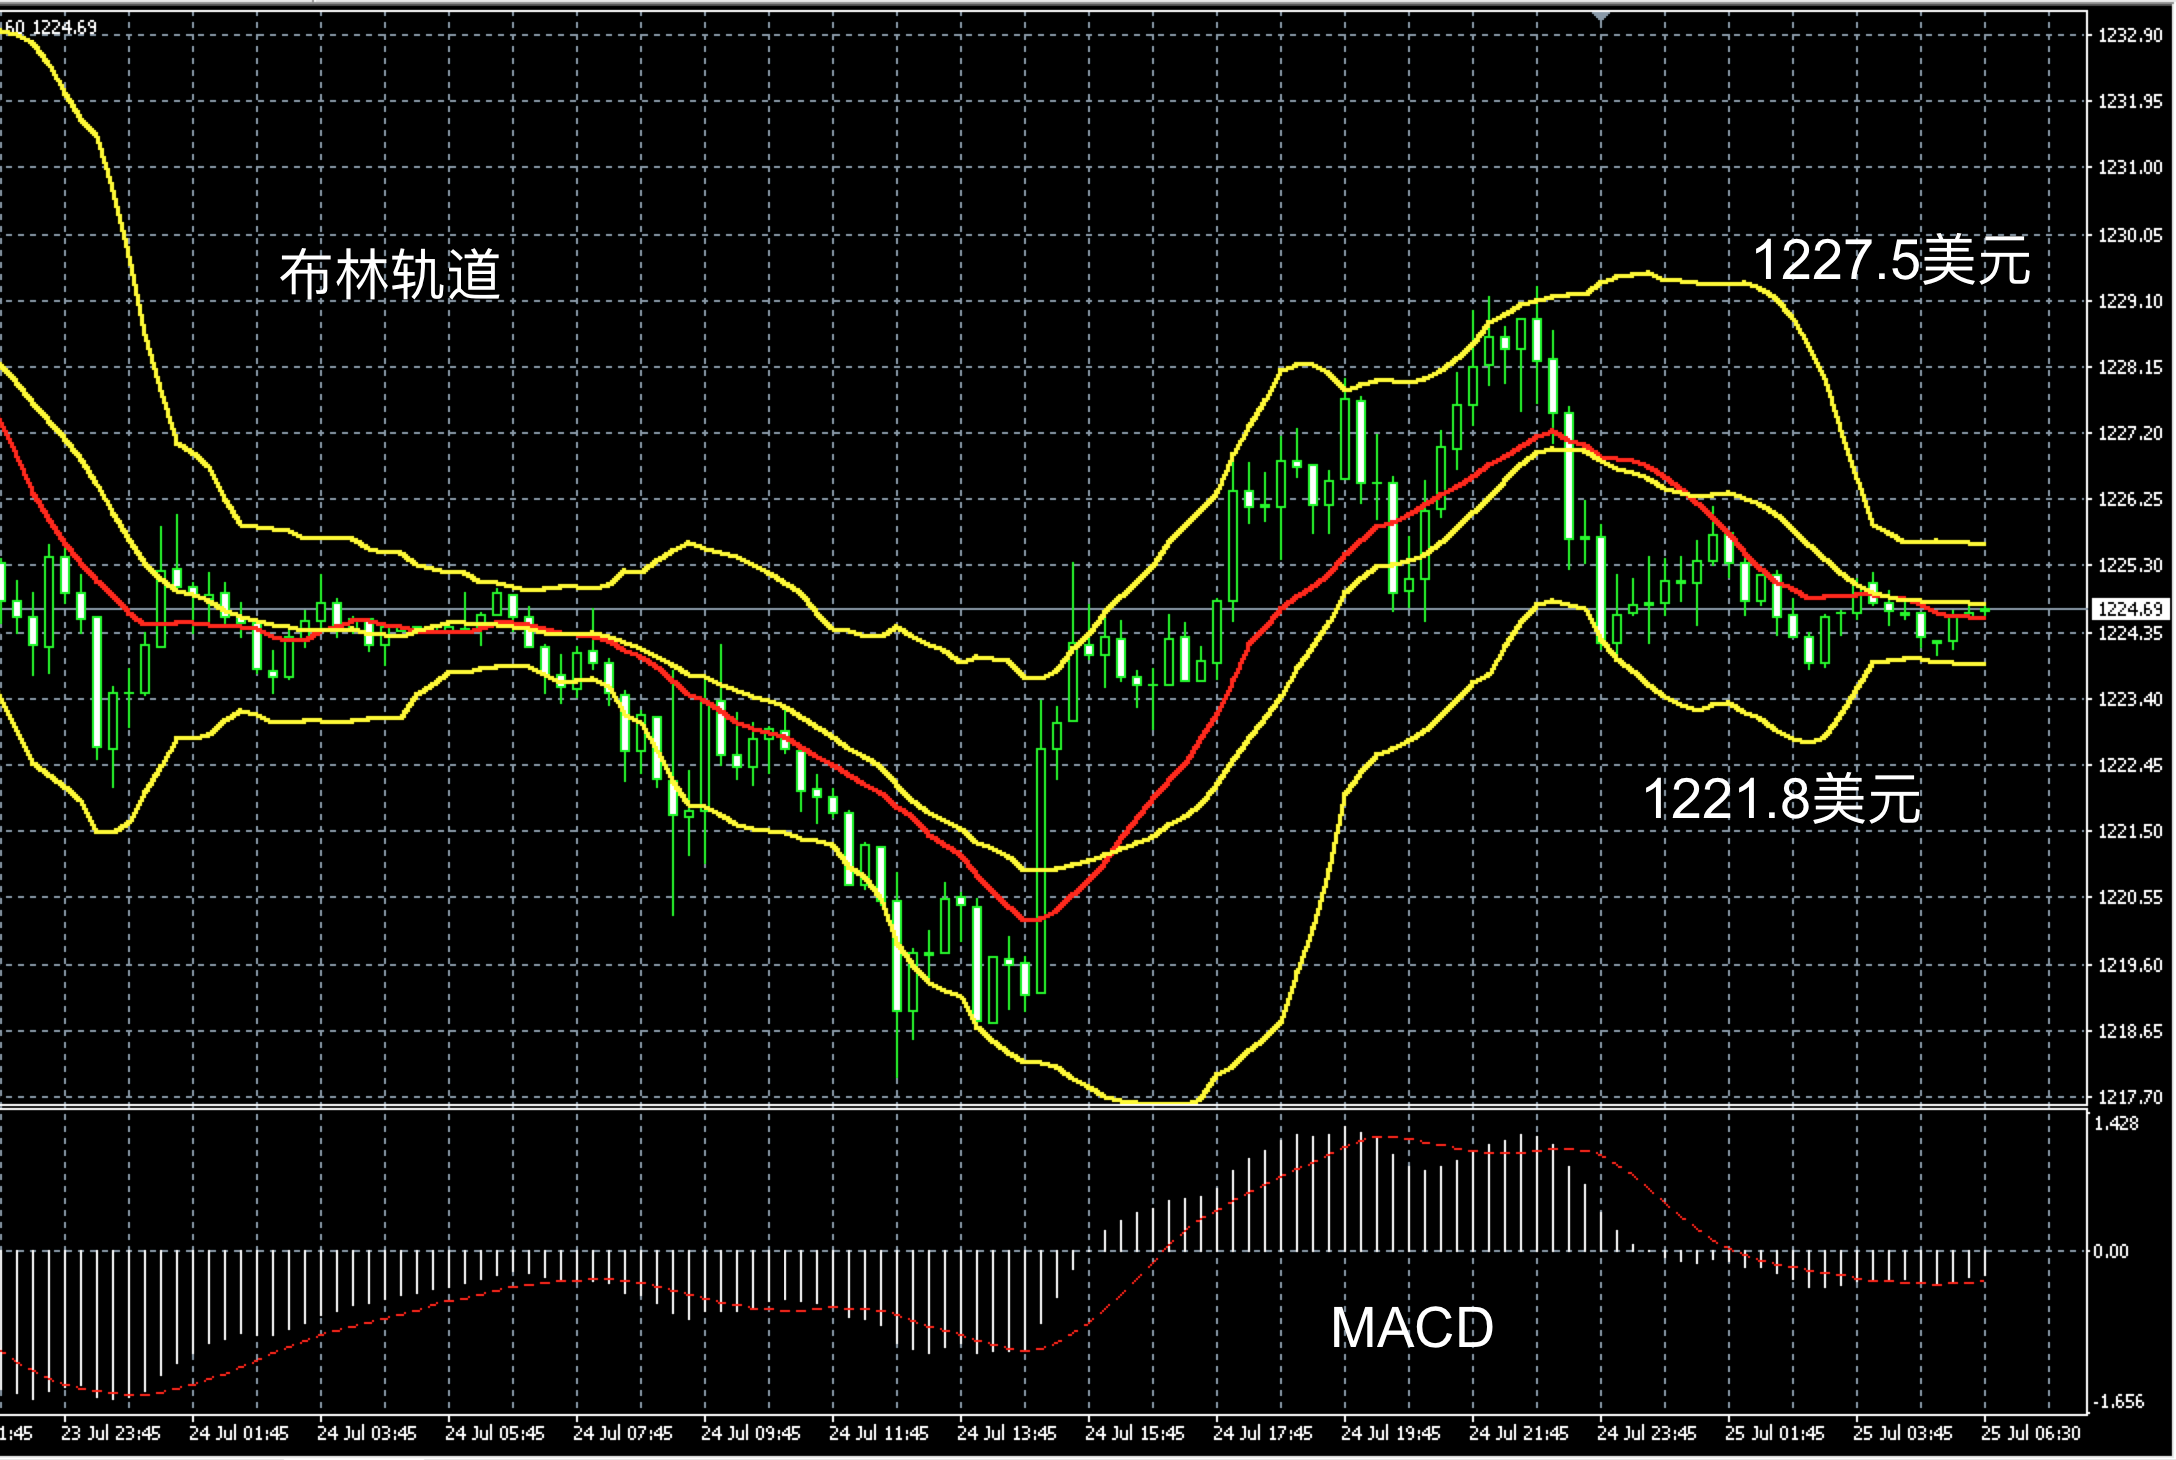Click the 1224.69 quote text in top-left corner

(x=64, y=28)
